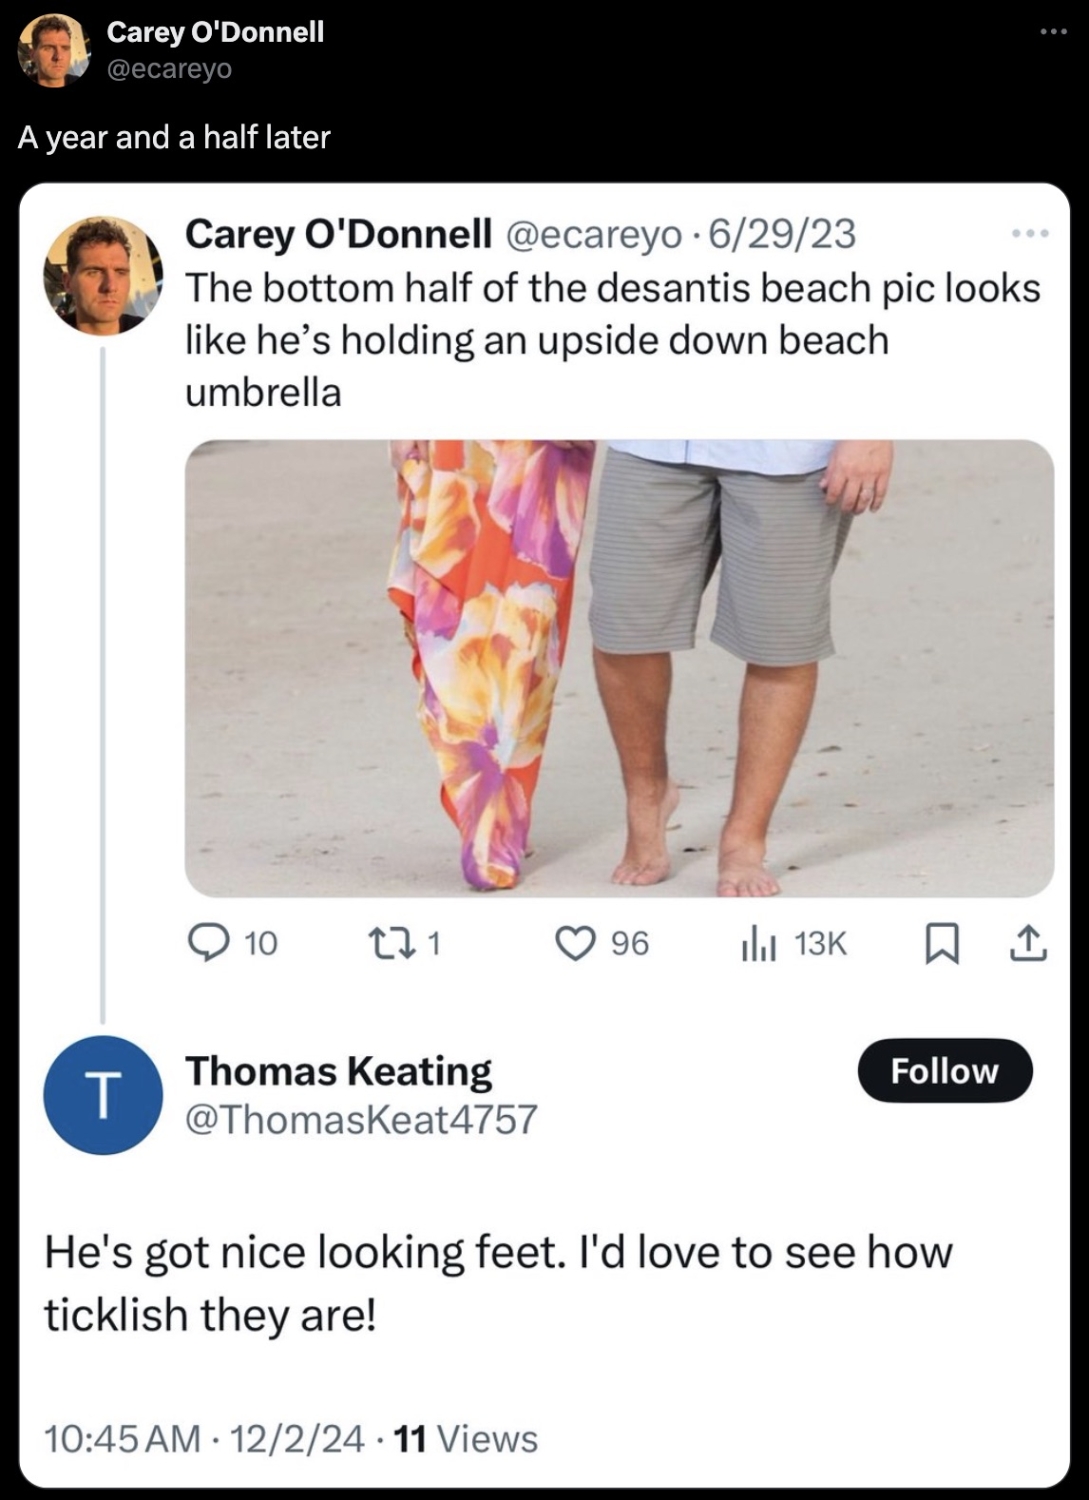Image resolution: width=1089 pixels, height=1500 pixels.
Task: Click the Thomas Keating display name
Action: coord(338,1071)
